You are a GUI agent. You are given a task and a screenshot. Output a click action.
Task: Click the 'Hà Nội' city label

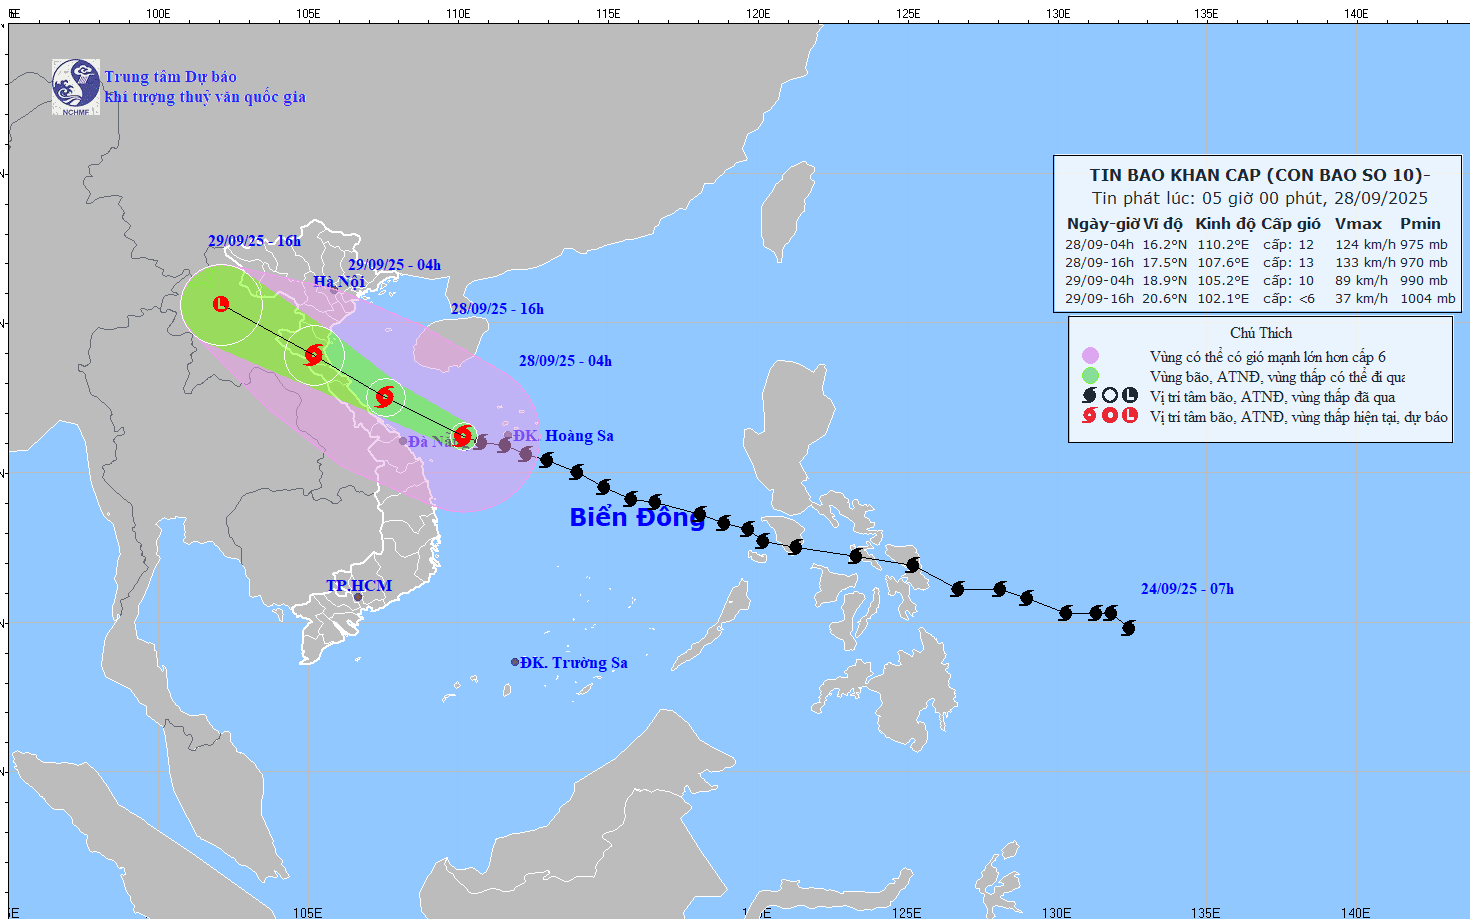(x=339, y=282)
